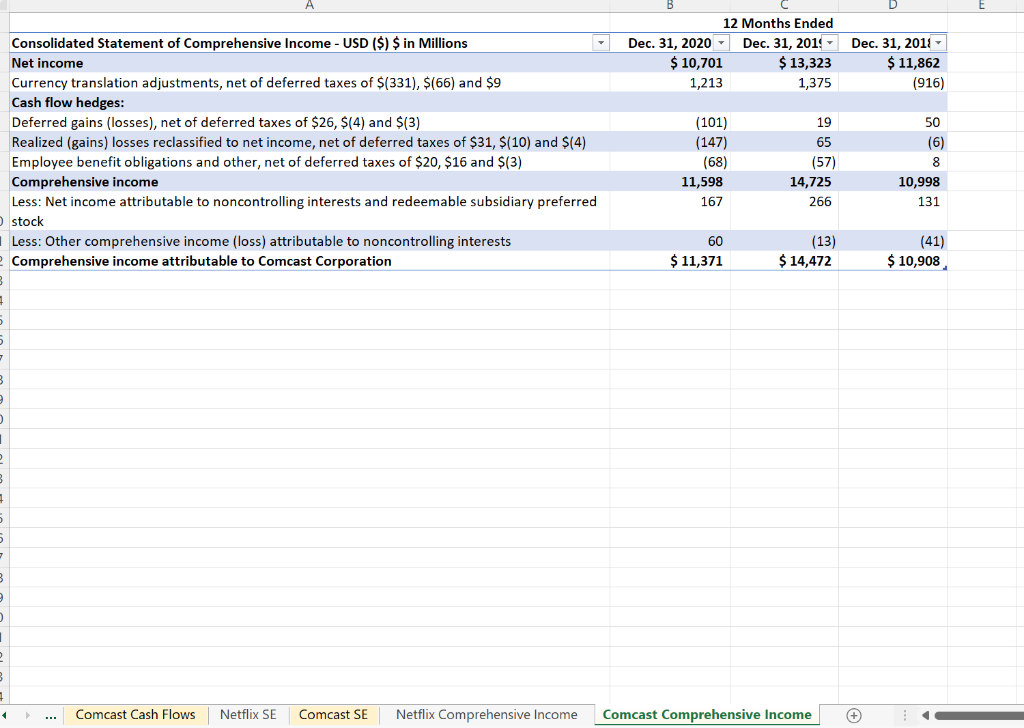Viewport: 1024px width, 728px height.
Task: Open the Dec. 31, 2018 filter dropdown
Action: [937, 42]
